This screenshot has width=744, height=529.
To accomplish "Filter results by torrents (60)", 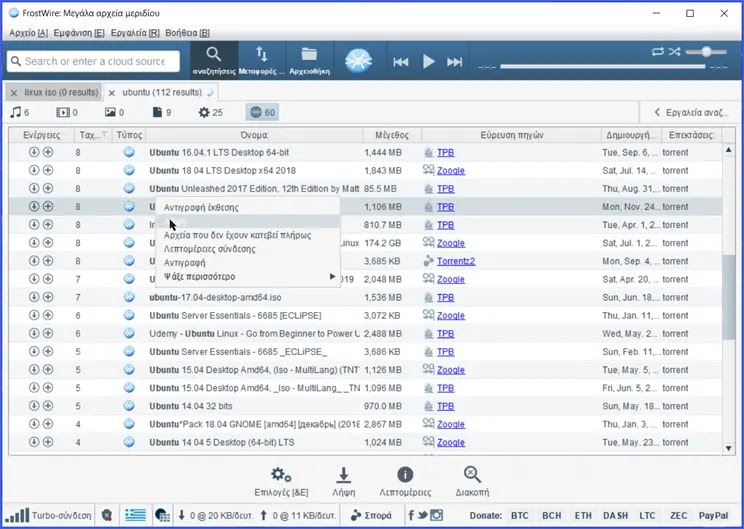I will click(262, 112).
